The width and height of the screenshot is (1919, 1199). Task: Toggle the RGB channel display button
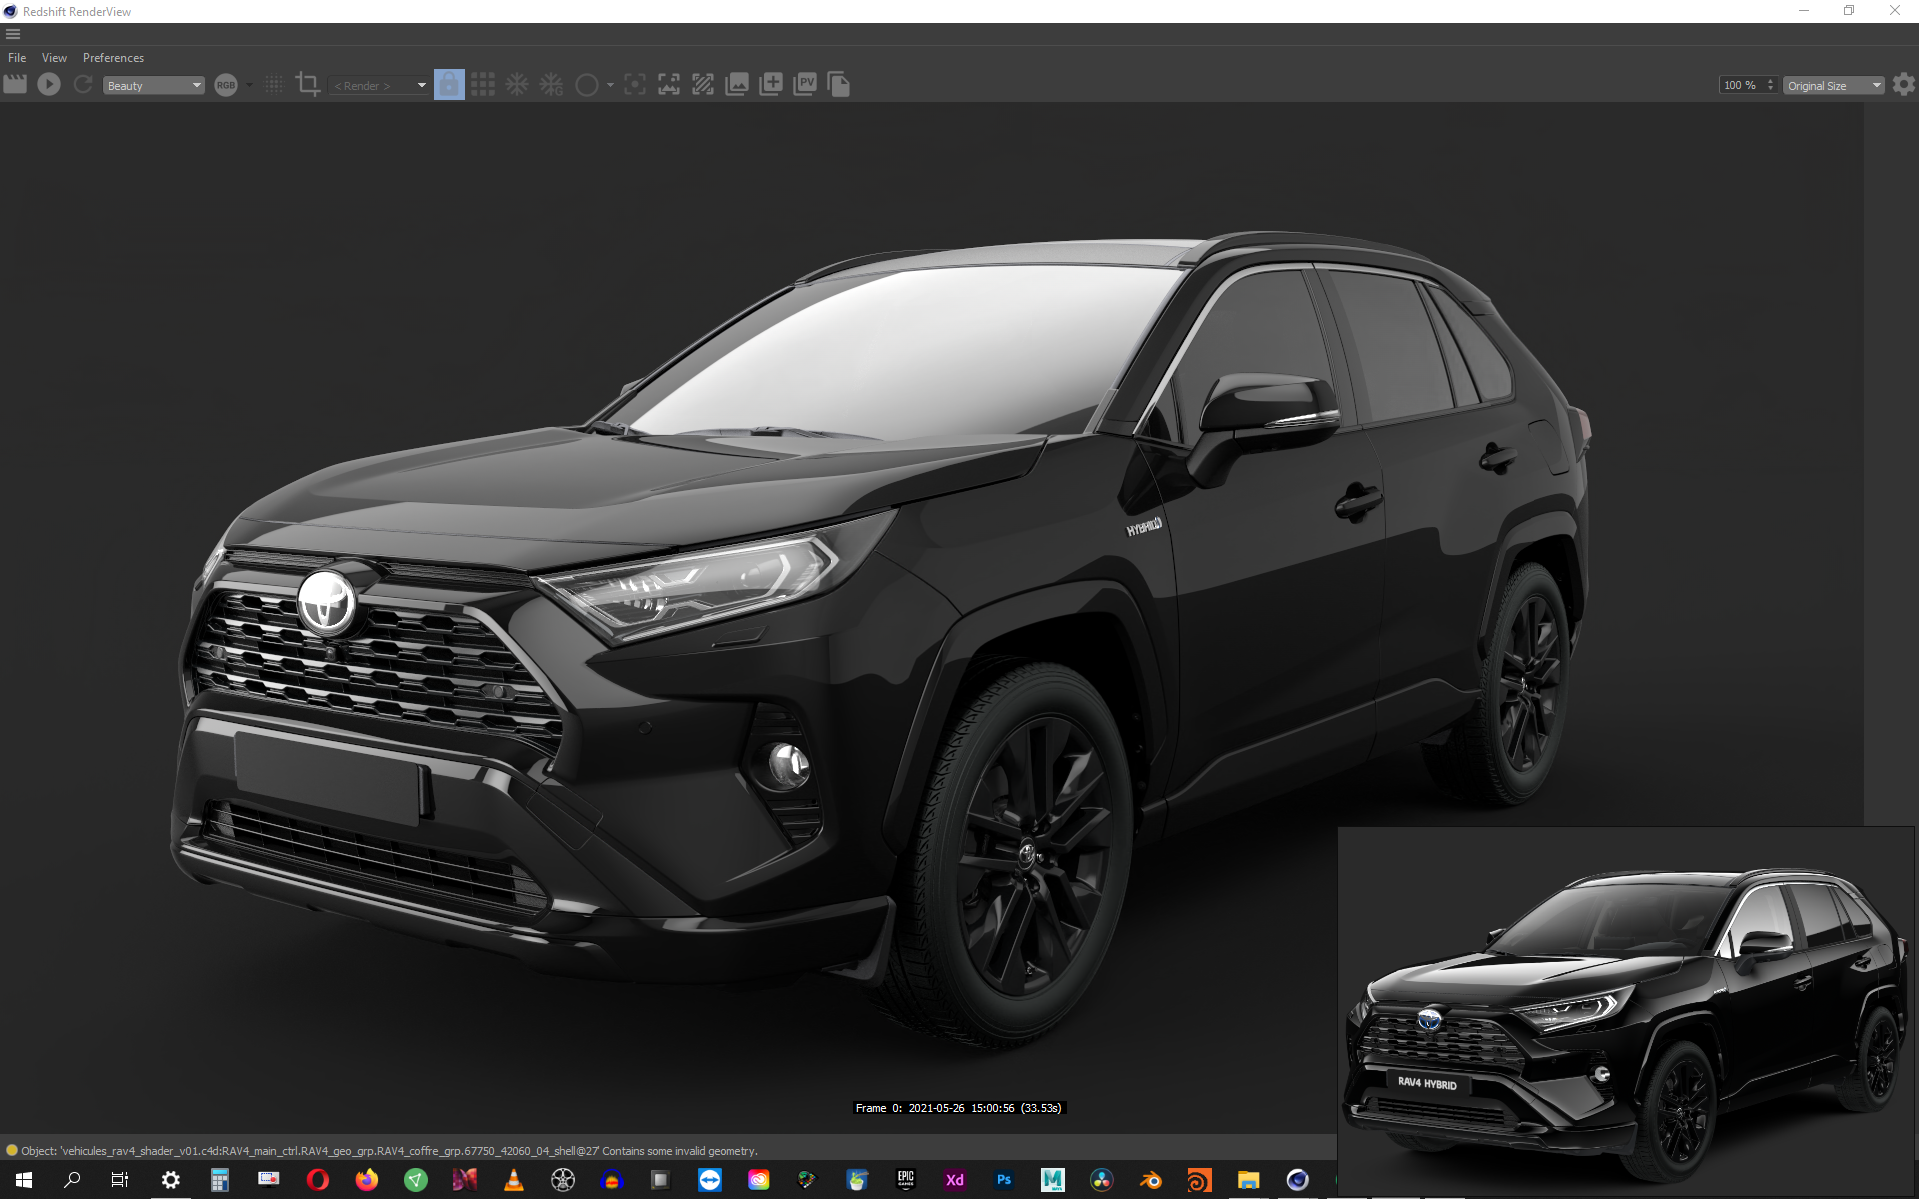click(x=226, y=85)
